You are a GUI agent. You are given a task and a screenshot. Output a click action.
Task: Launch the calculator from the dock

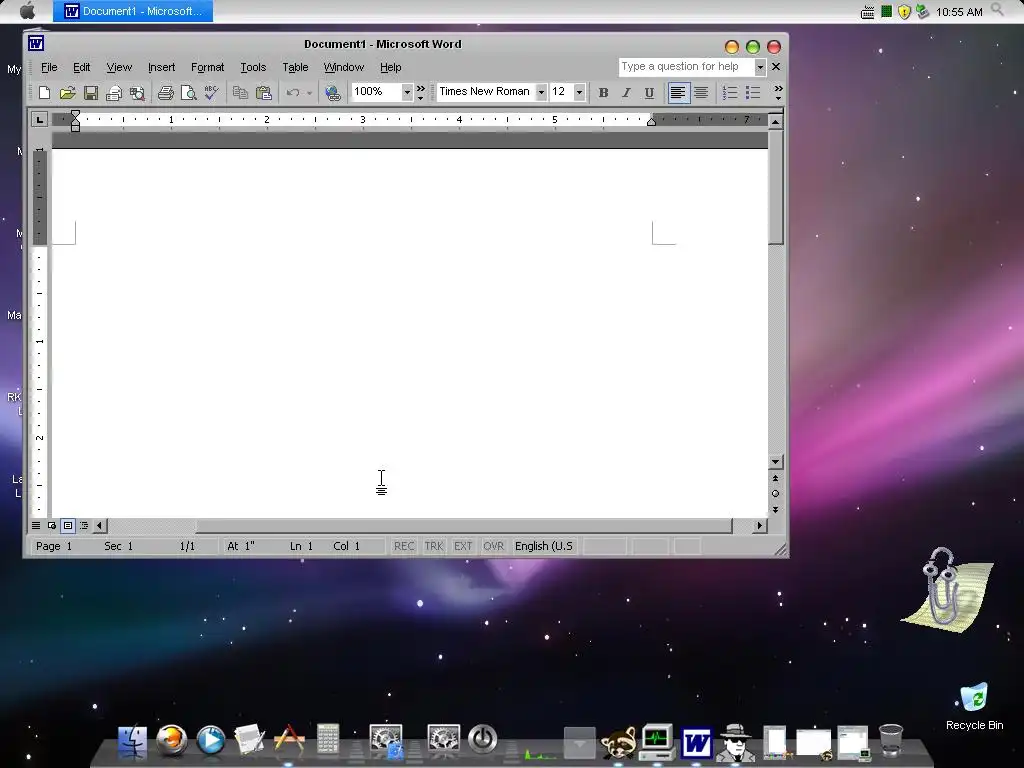tap(328, 740)
